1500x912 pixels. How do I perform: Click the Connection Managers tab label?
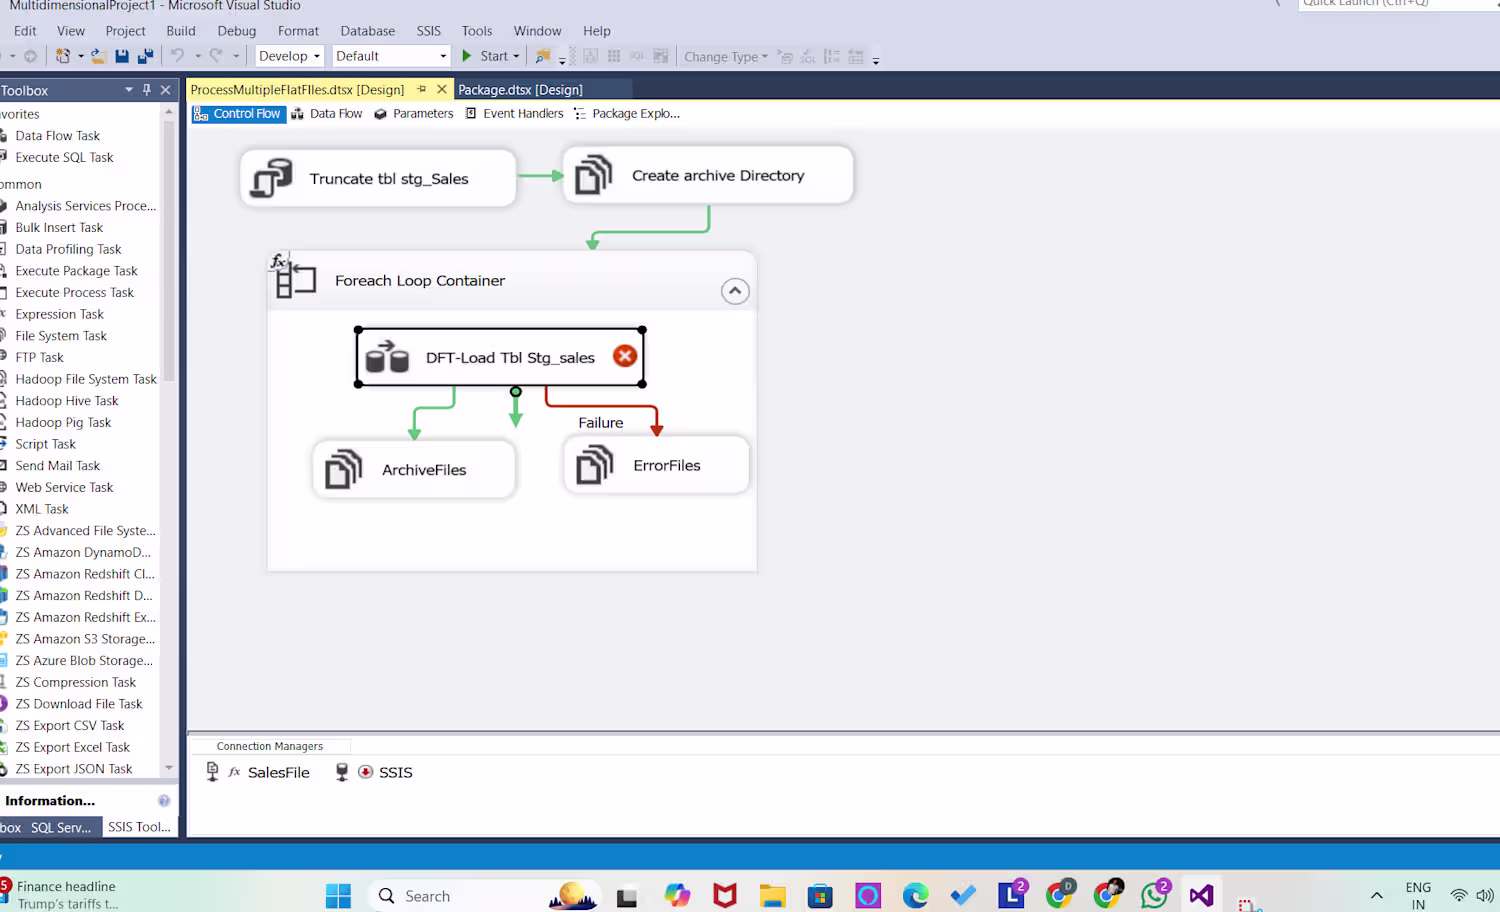point(270,746)
